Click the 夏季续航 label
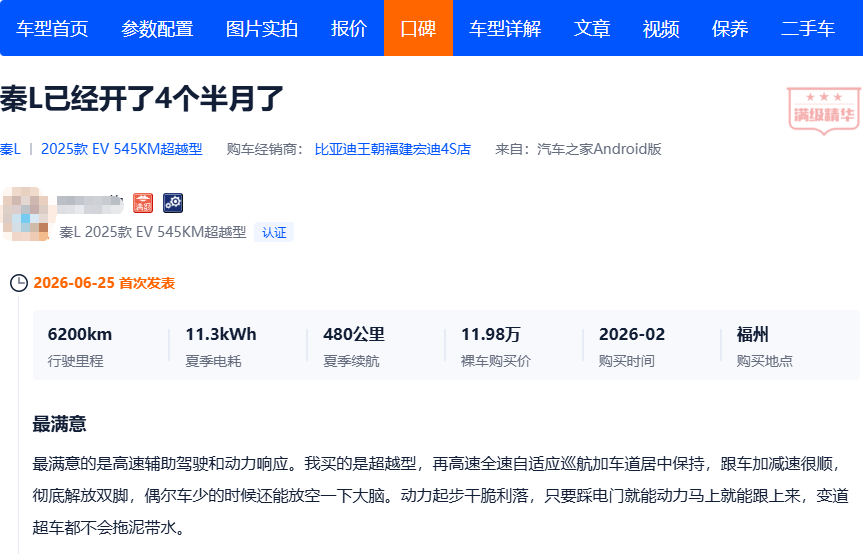The height and width of the screenshot is (554, 863). click(351, 361)
